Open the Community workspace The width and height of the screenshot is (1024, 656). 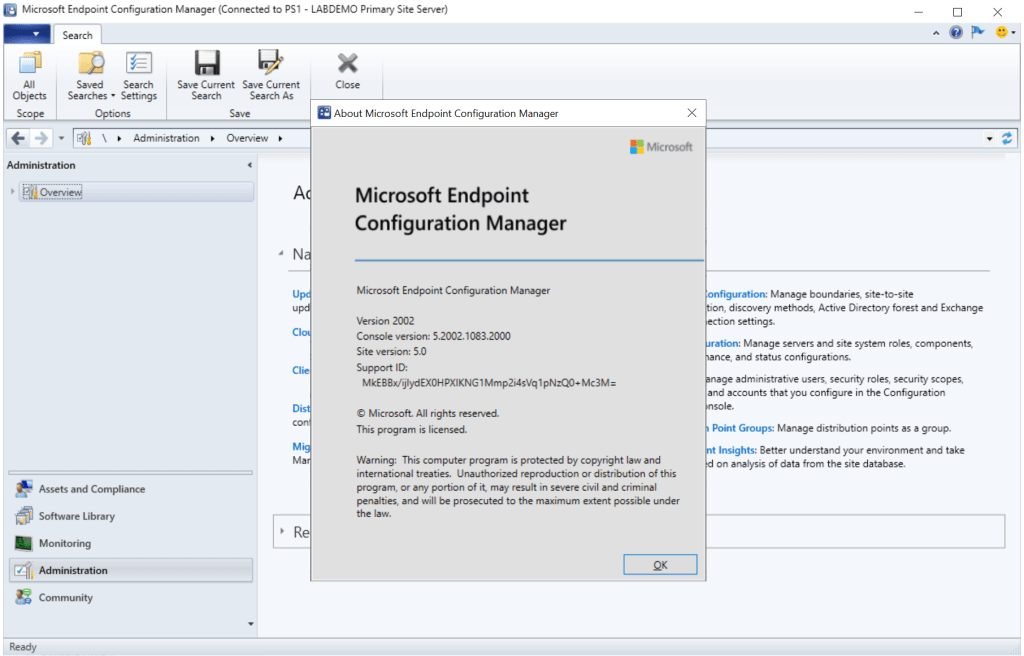(x=65, y=597)
